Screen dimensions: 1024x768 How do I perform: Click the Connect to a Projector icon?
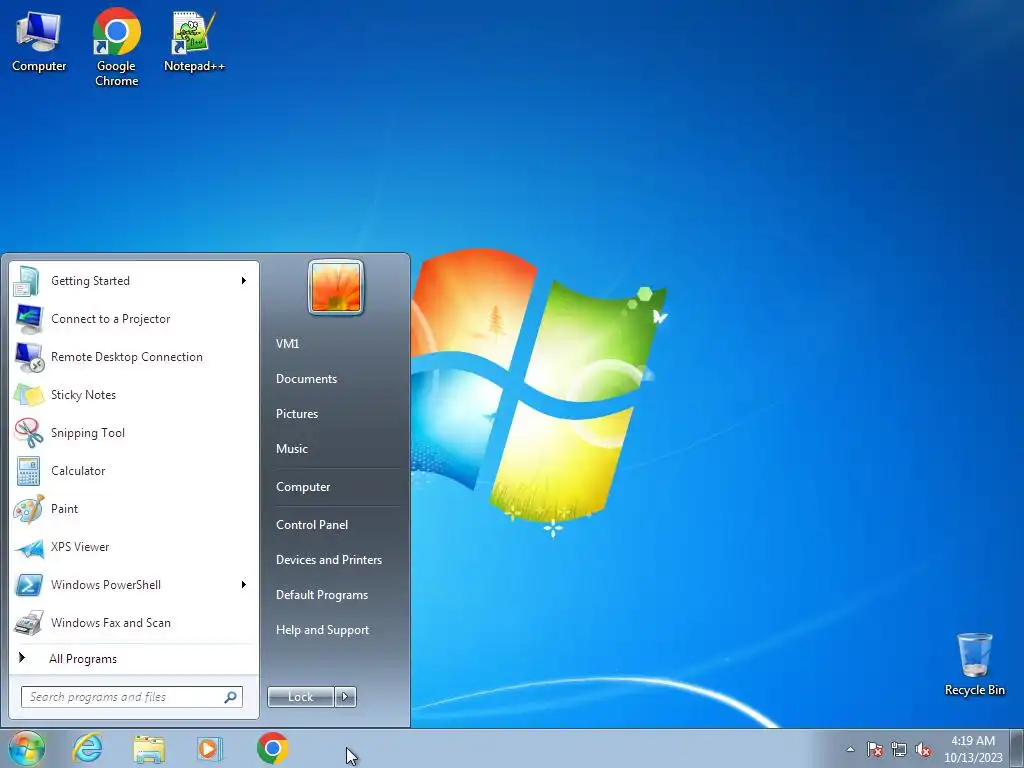(28, 319)
